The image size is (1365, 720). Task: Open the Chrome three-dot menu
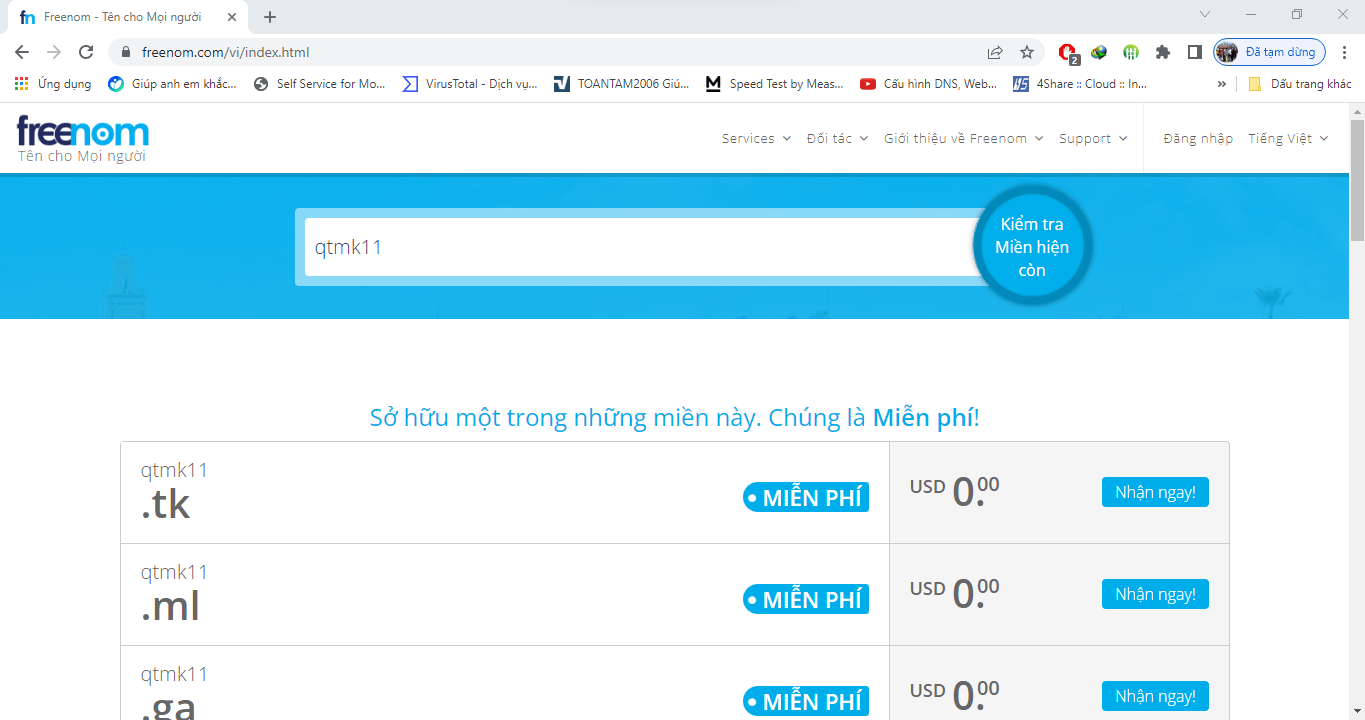coord(1343,52)
